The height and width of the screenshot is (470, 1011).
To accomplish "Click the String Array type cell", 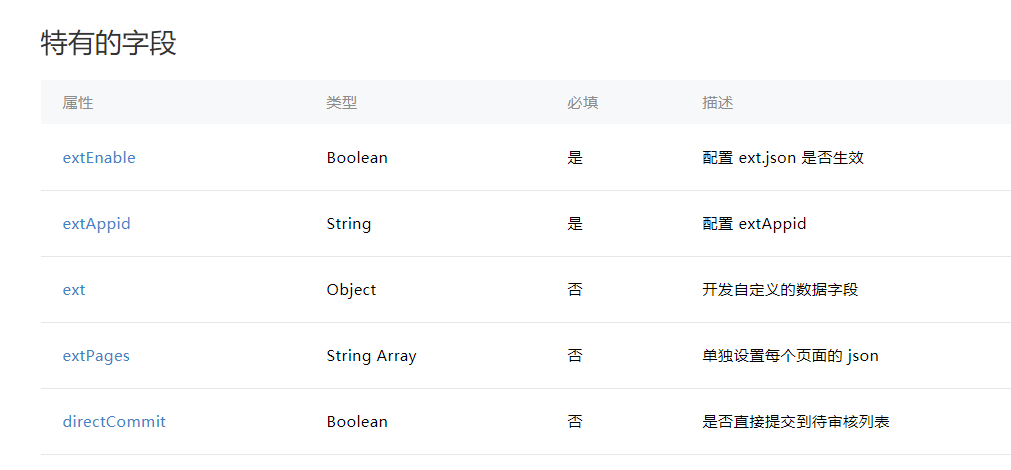I will (371, 356).
